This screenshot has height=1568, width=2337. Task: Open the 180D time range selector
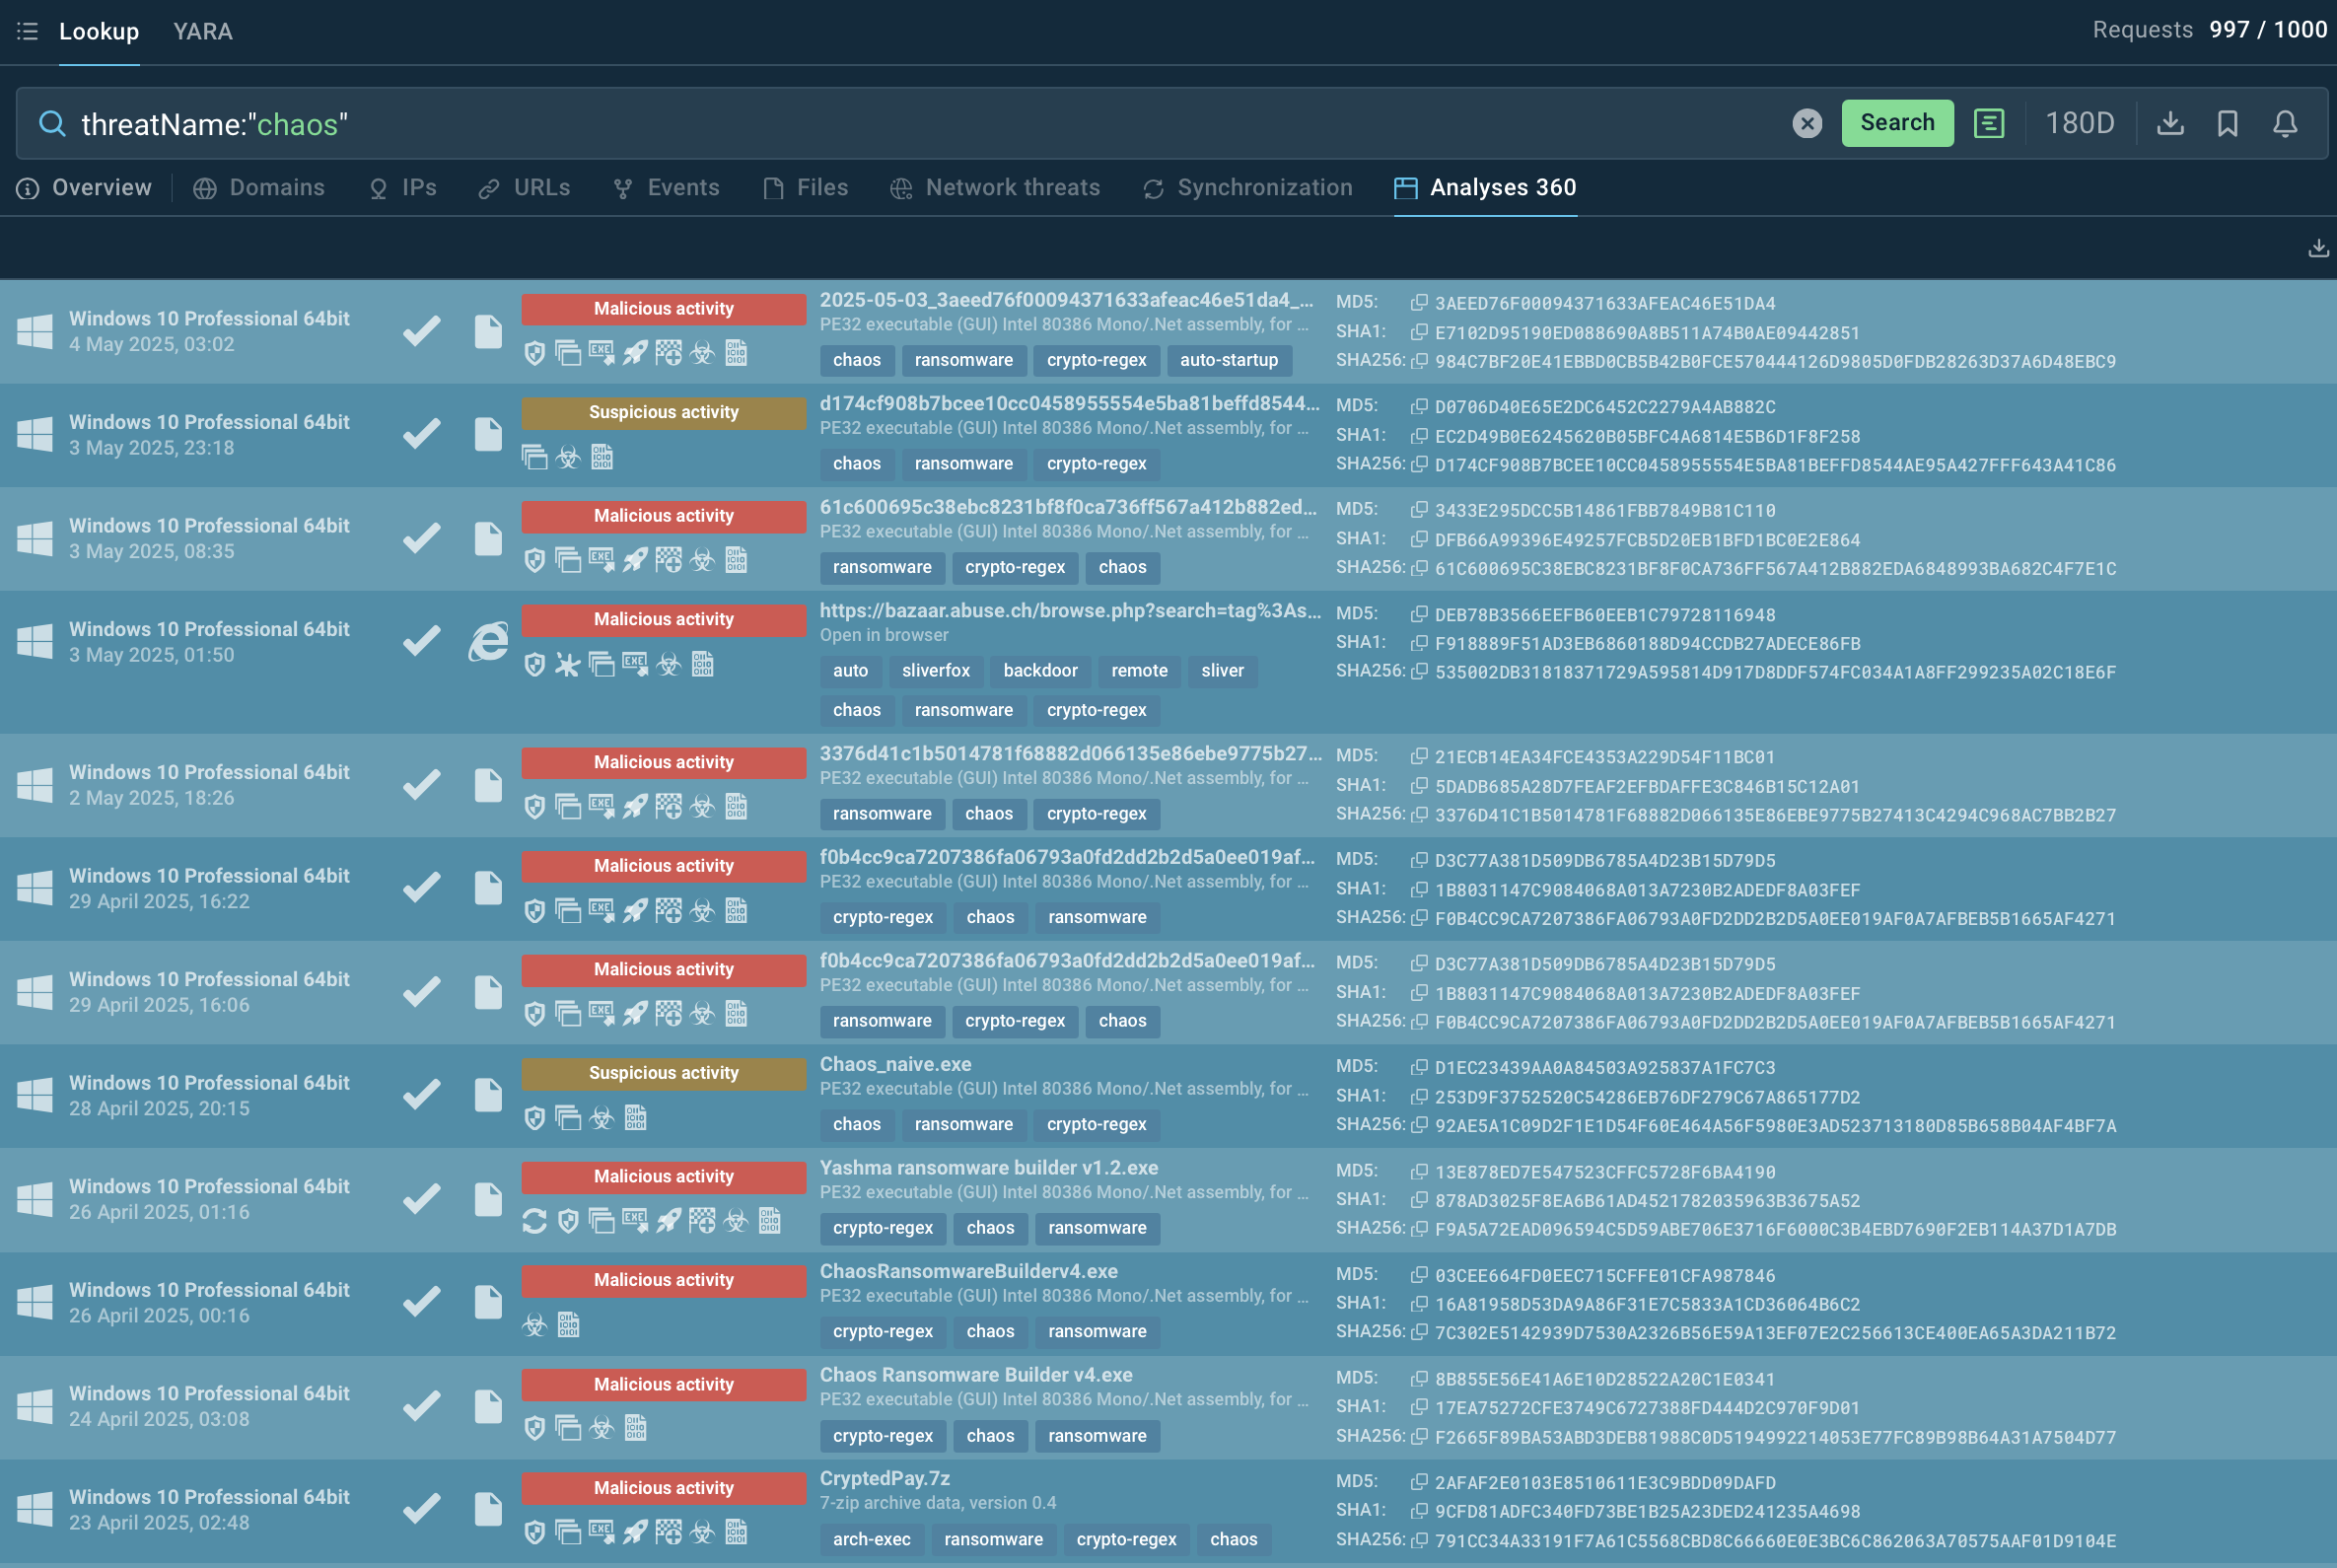pos(2079,124)
